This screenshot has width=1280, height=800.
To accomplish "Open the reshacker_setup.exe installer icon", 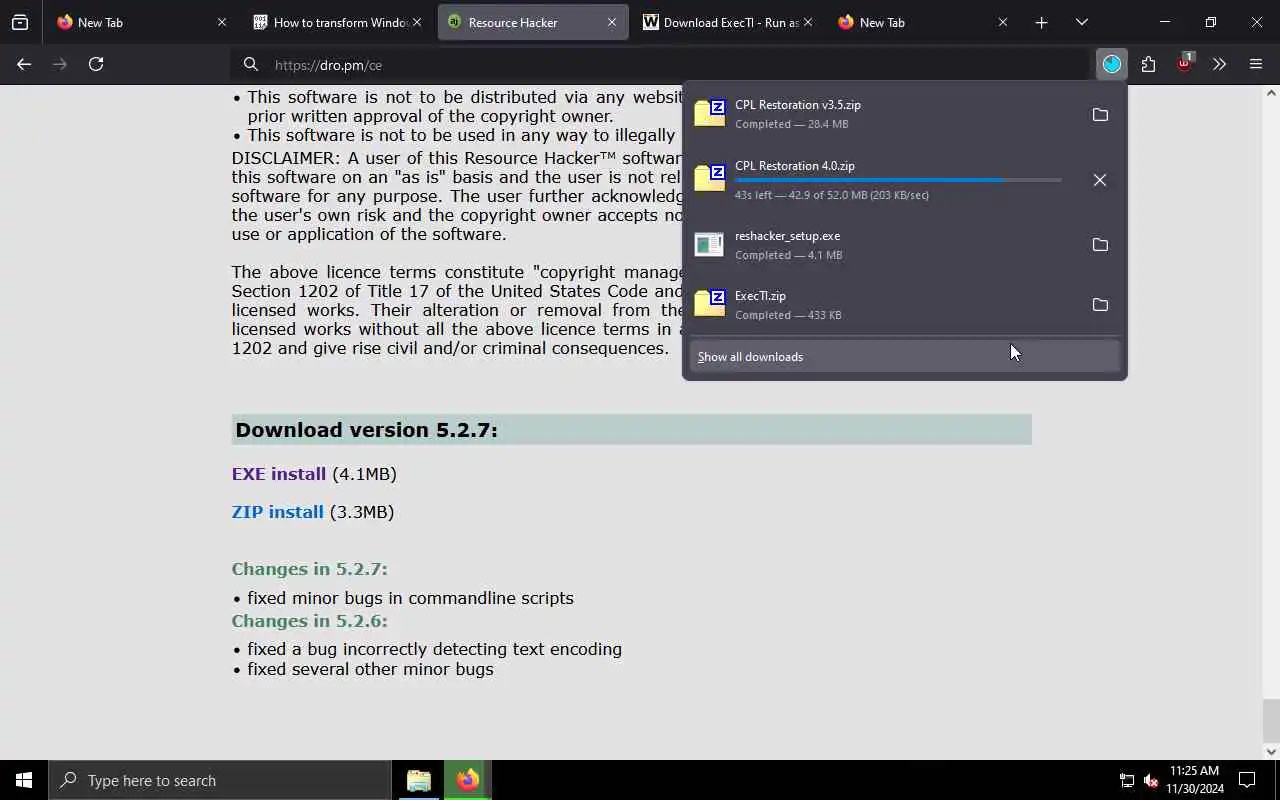I will 709,244.
